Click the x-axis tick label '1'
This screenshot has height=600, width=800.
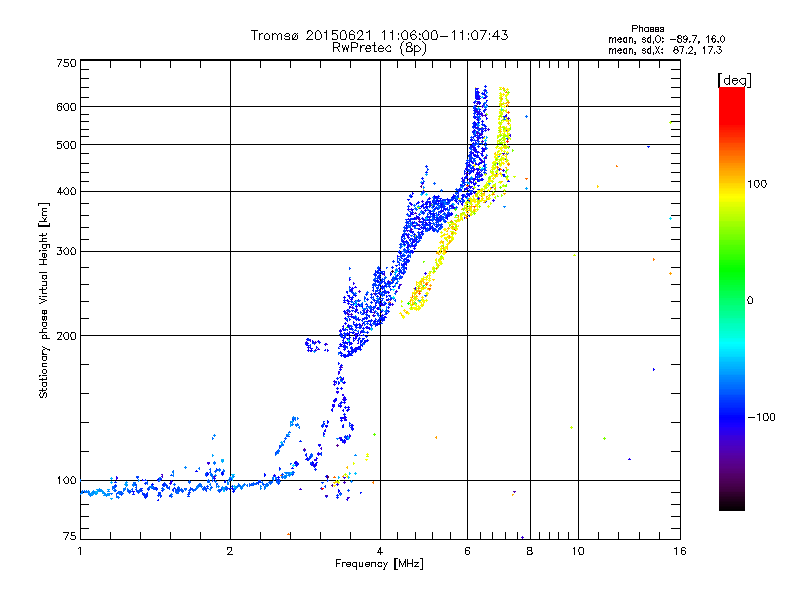click(x=80, y=551)
